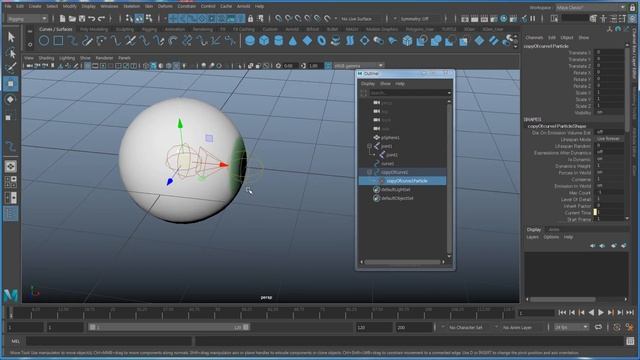Create a NURBS sphere from the shelf

[x=250, y=40]
